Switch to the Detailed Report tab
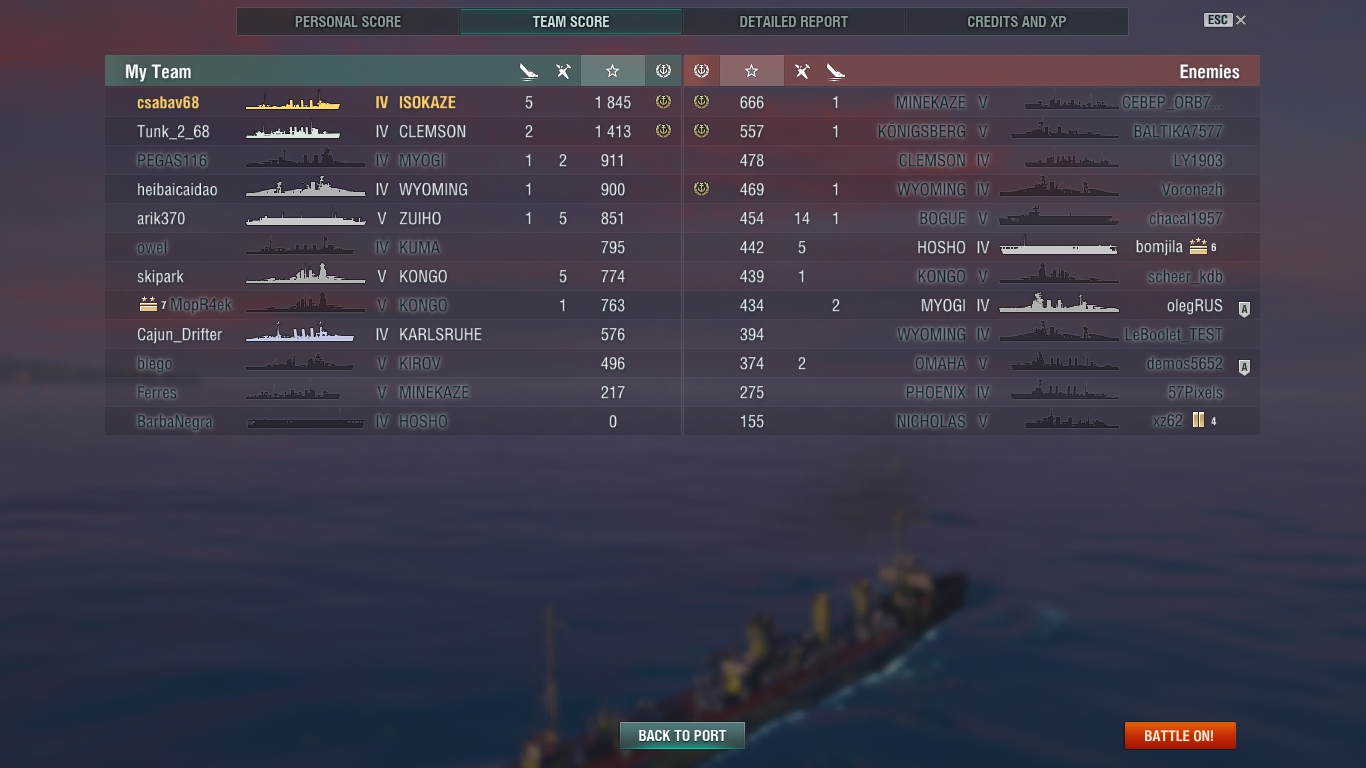This screenshot has width=1366, height=768. [793, 21]
